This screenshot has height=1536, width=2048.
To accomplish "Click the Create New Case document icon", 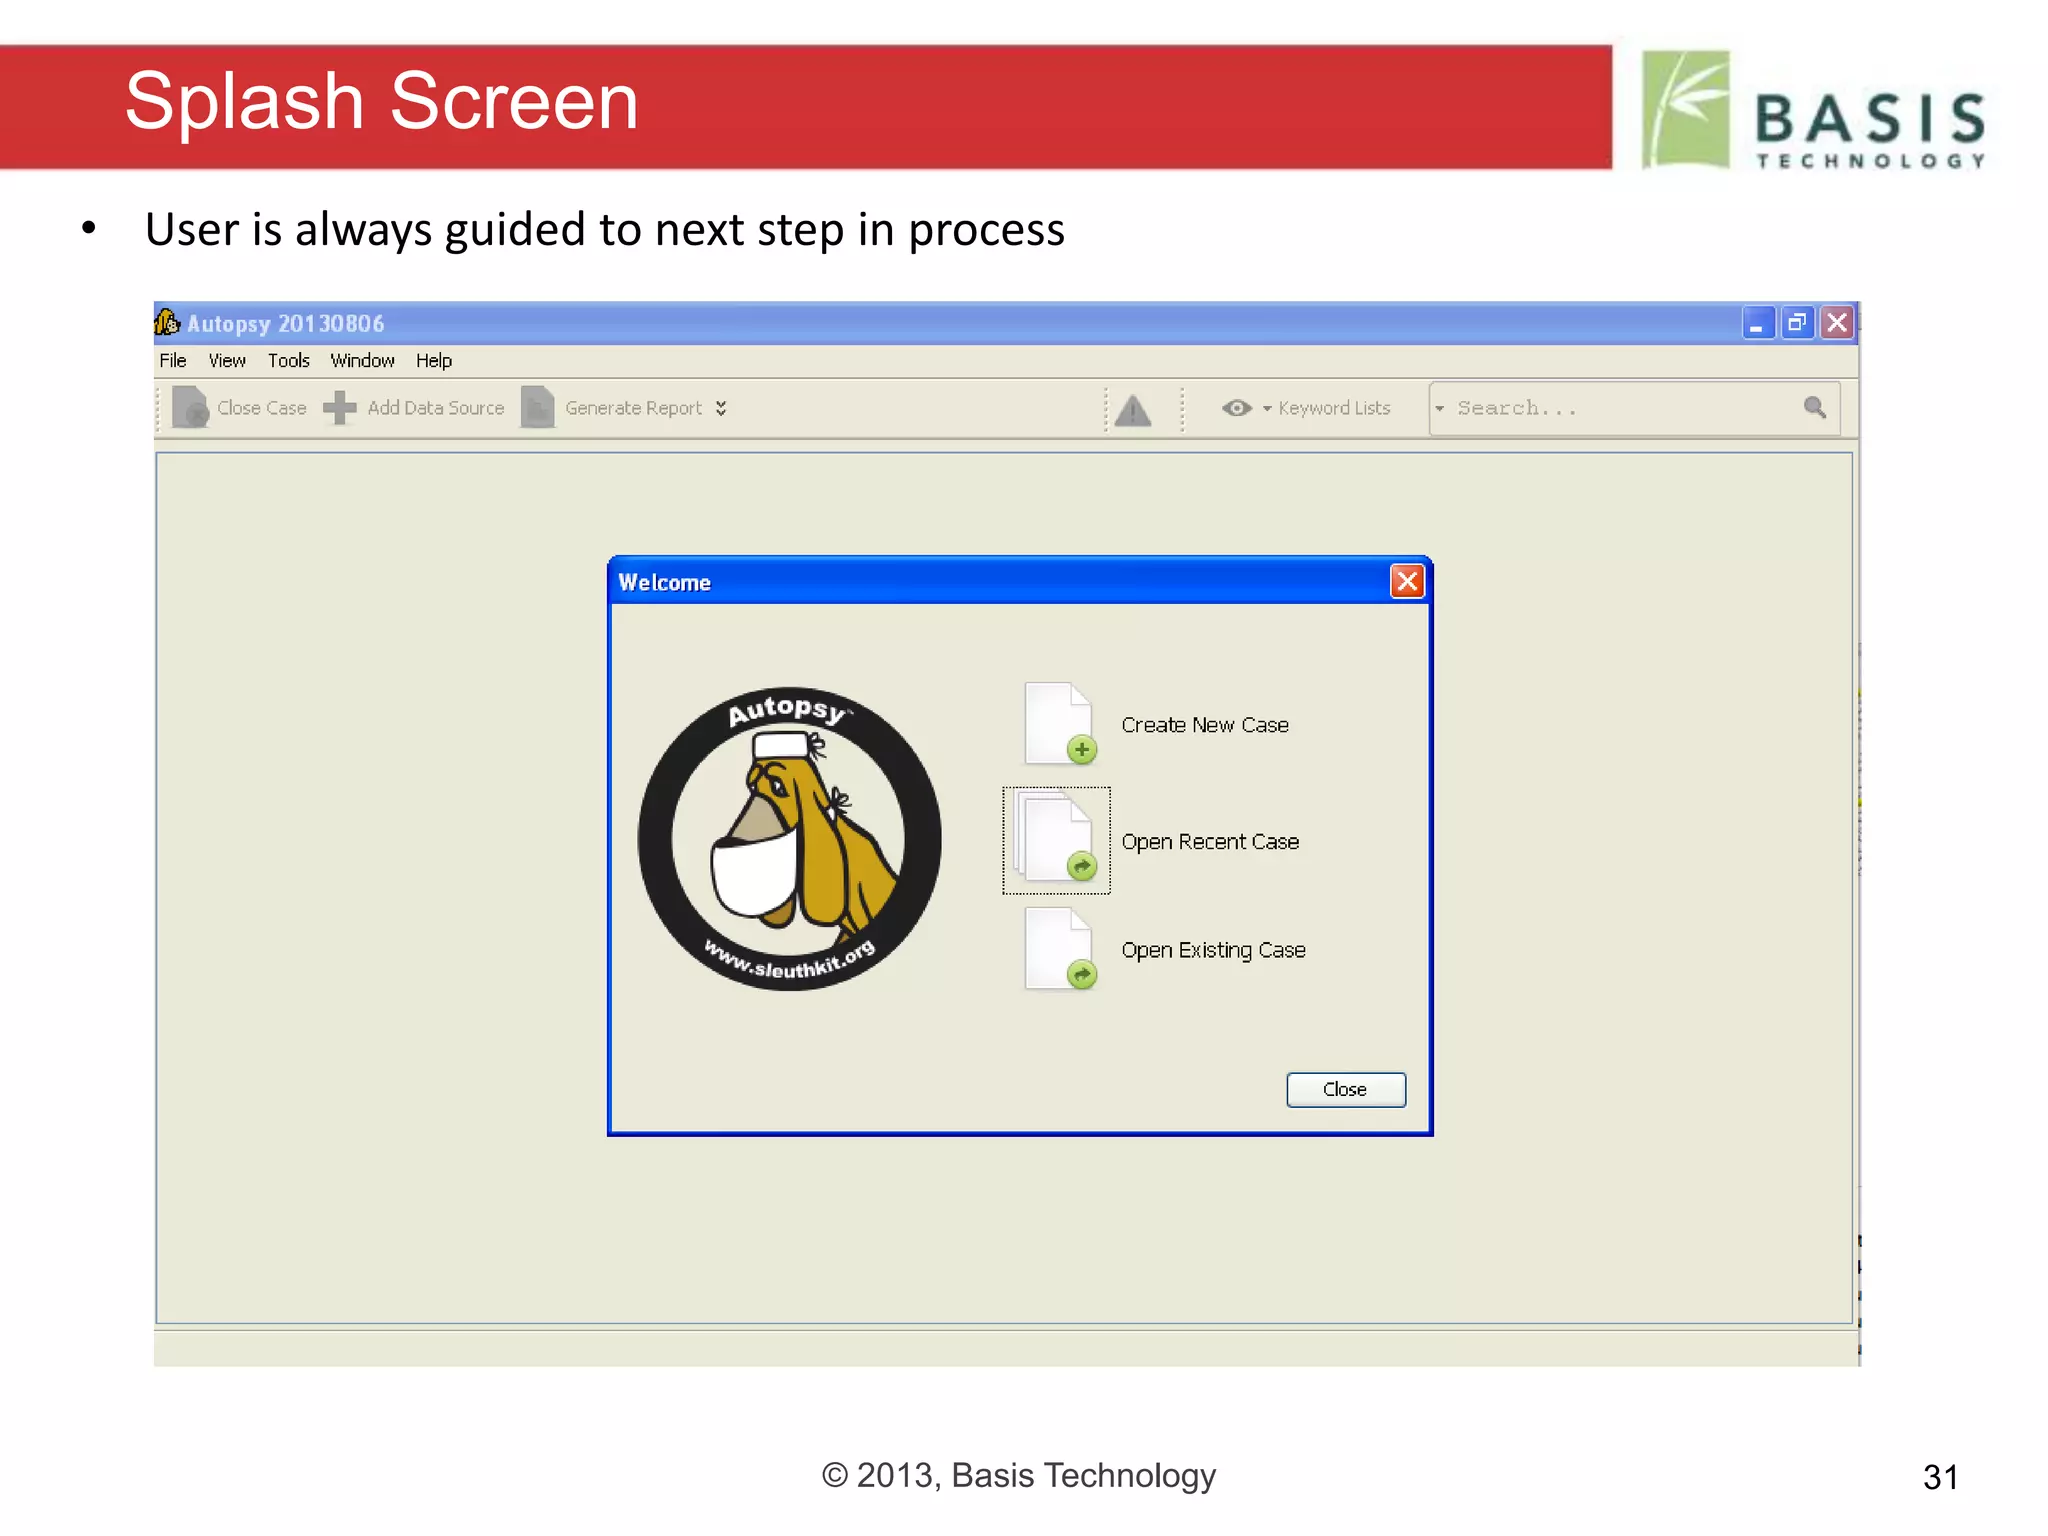I will pos(1060,724).
